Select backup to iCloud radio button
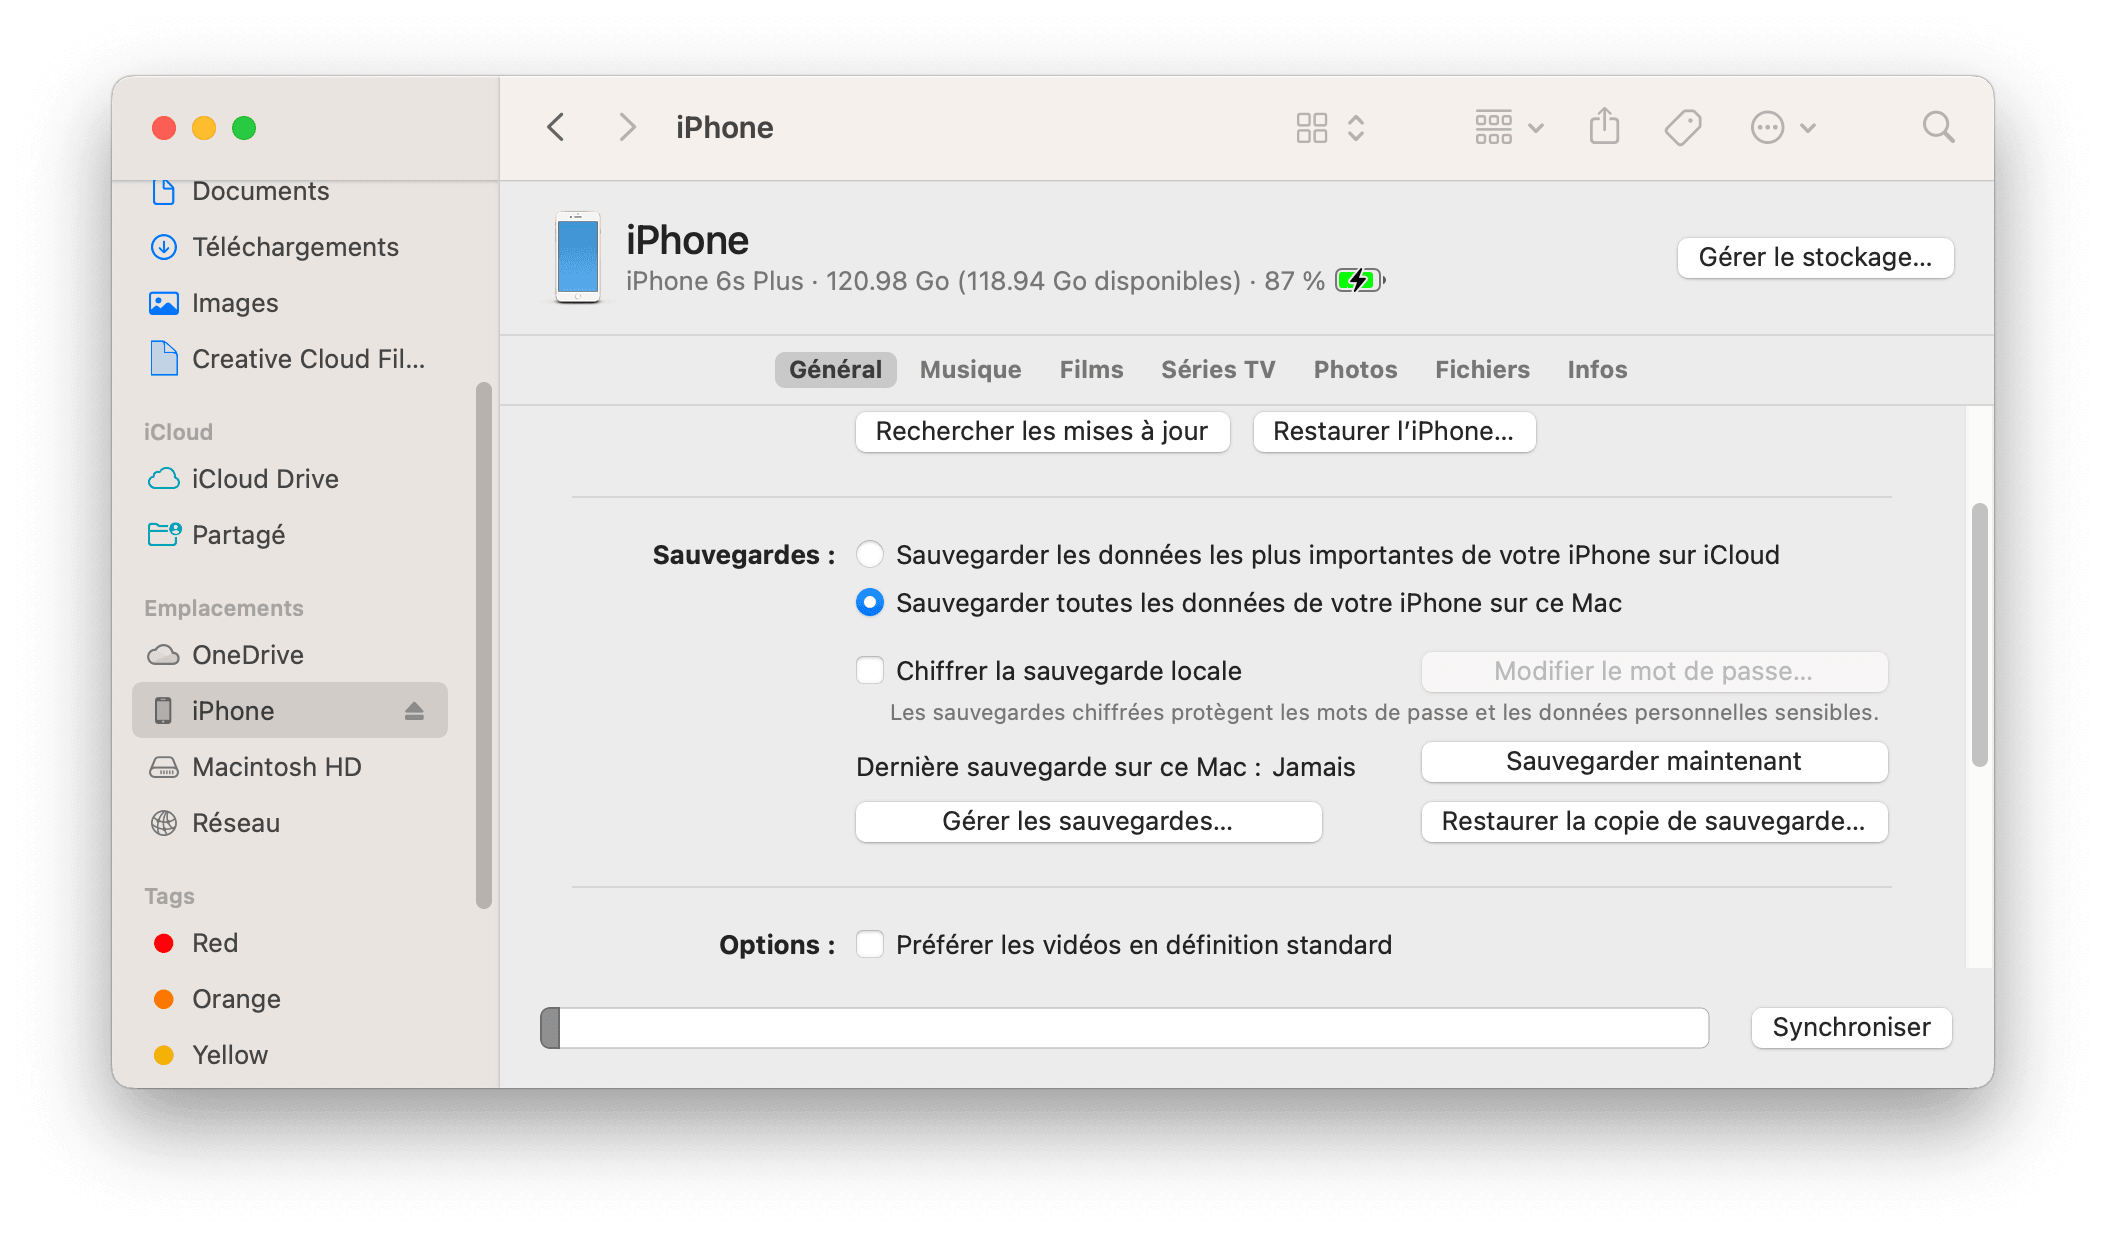 [870, 554]
